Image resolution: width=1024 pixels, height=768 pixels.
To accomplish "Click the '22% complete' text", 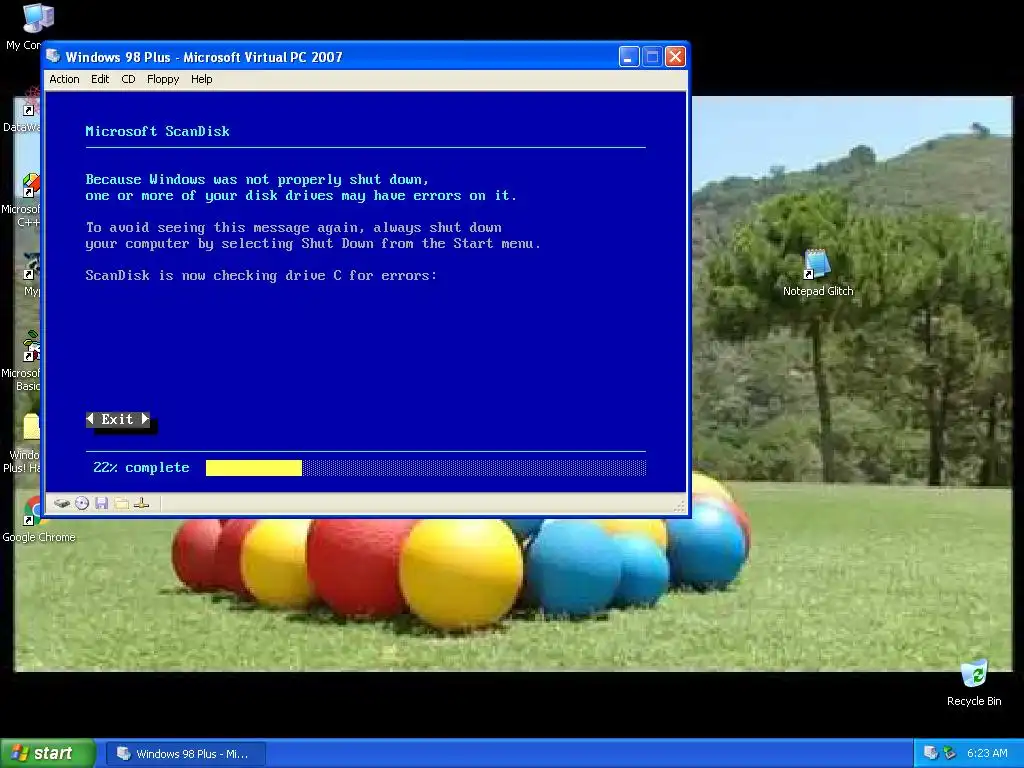I will [141, 468].
